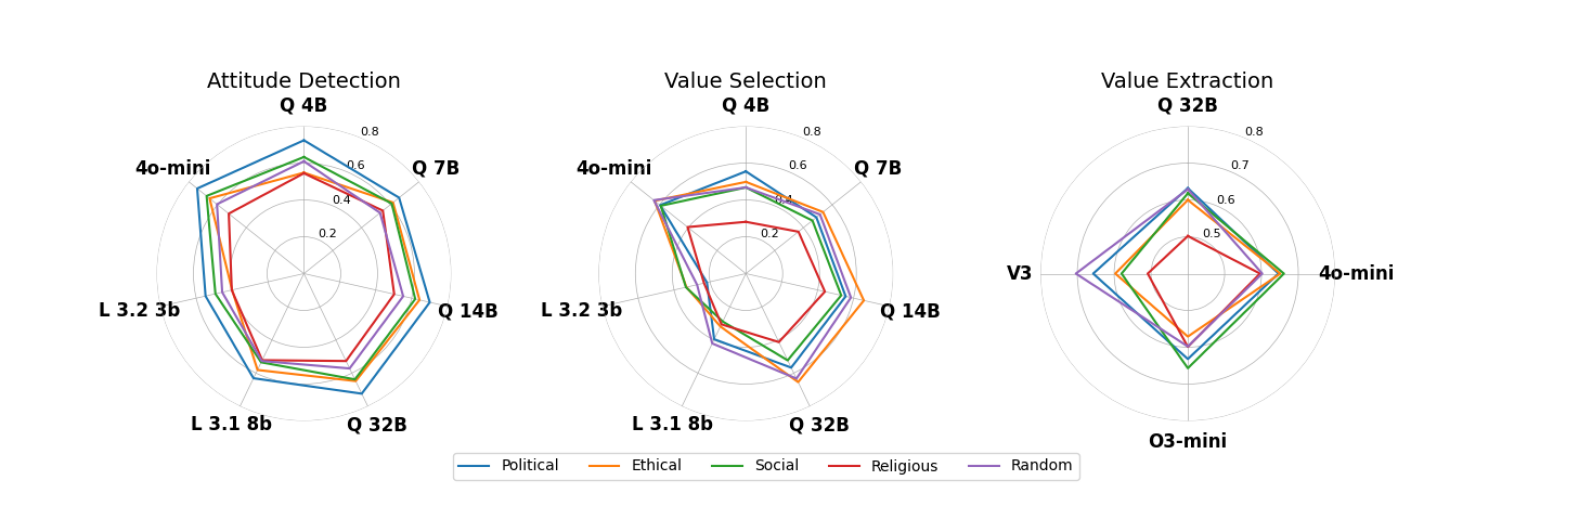Select the Social legend label
1579x519 pixels.
(x=776, y=466)
